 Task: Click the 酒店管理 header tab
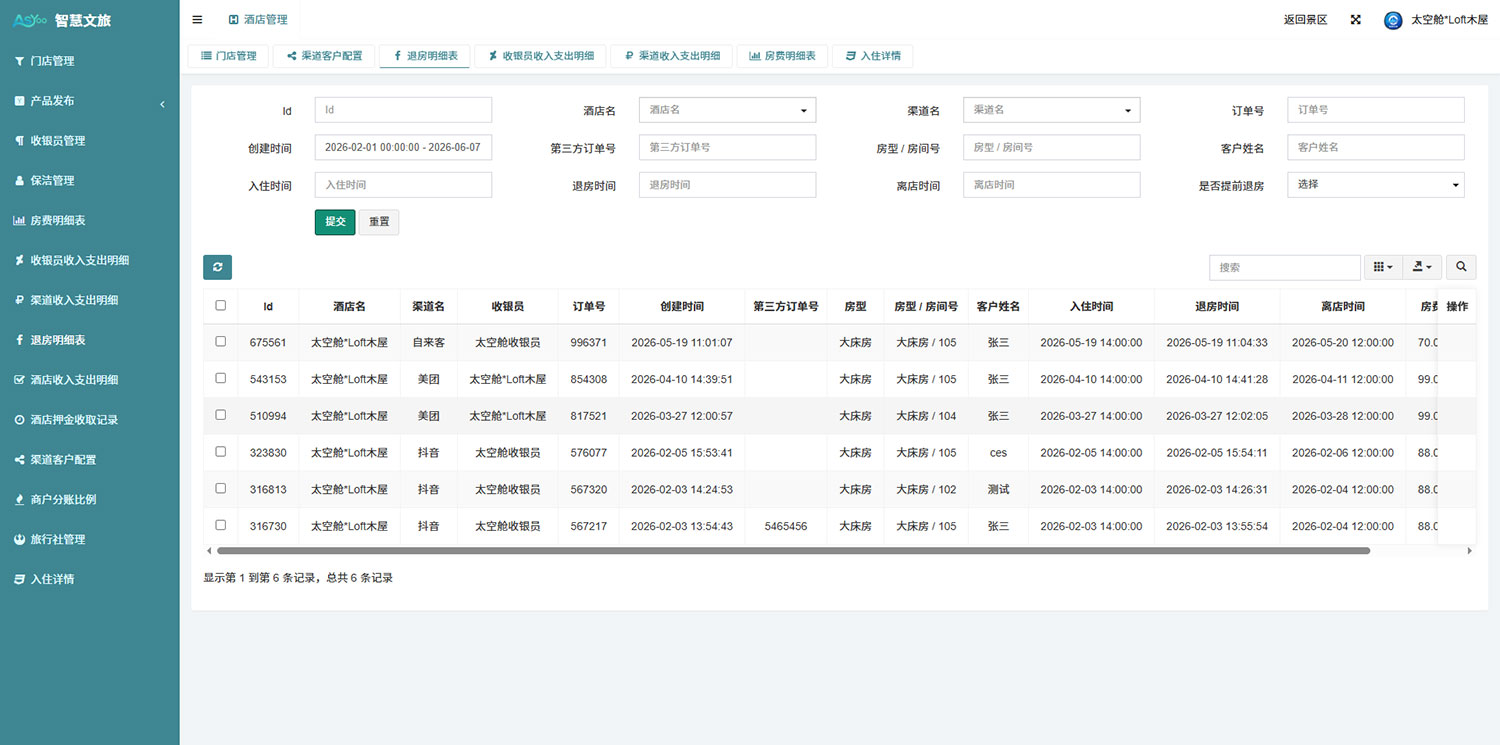pos(258,20)
